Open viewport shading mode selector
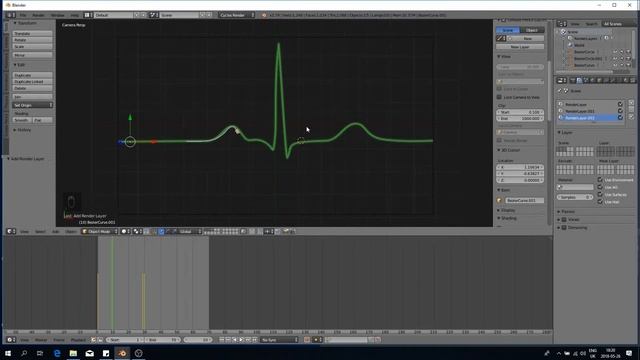640x360 pixels. point(125,231)
